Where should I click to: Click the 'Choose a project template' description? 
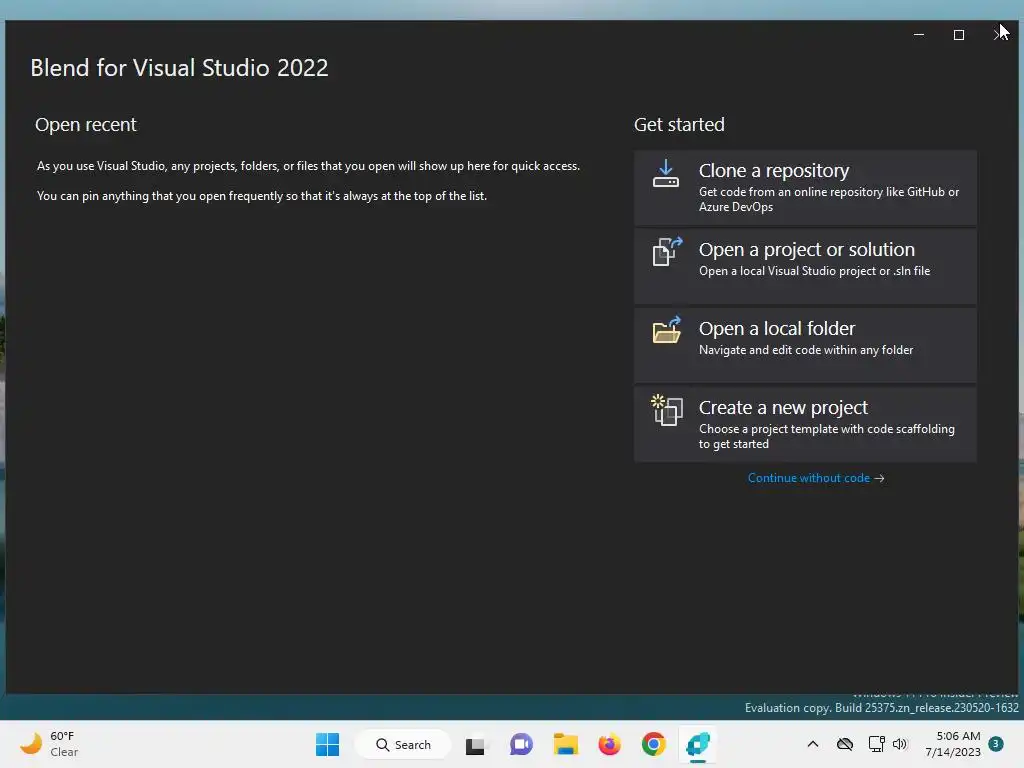pos(827,436)
